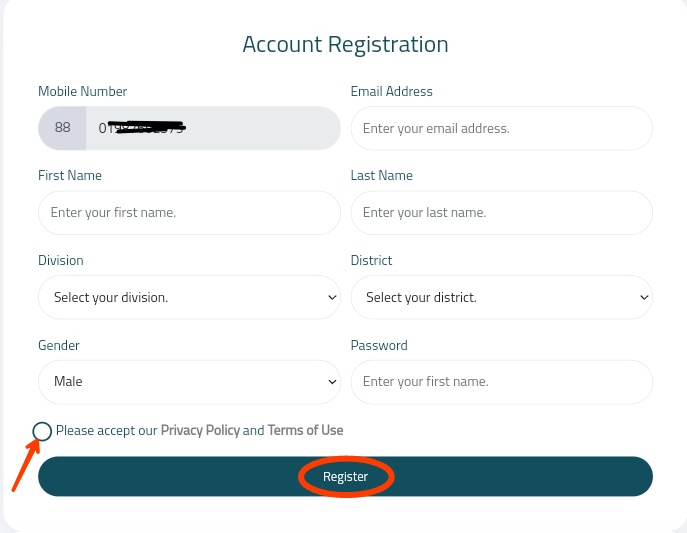687x533 pixels.
Task: Click the Email Address label
Action: coord(392,92)
